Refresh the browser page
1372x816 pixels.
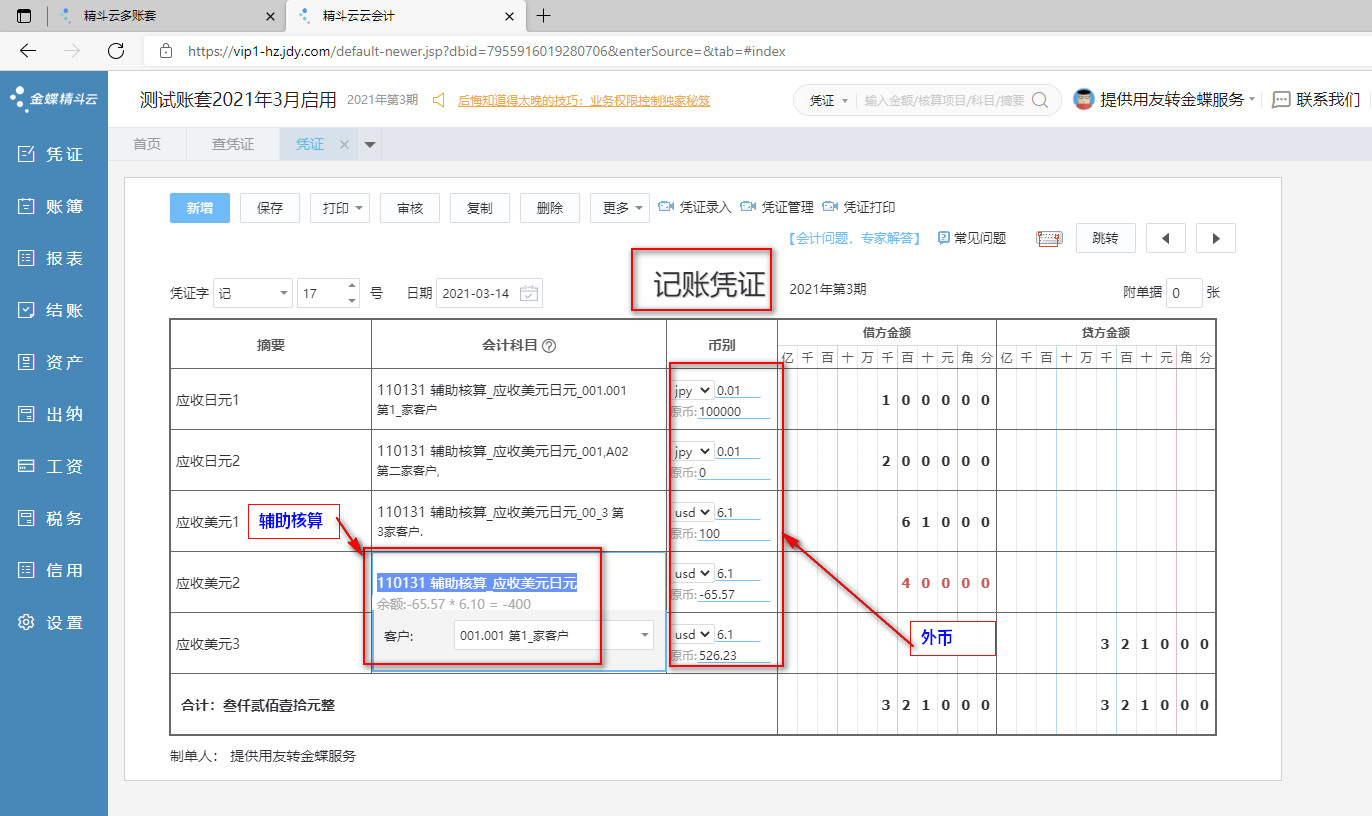(x=116, y=51)
